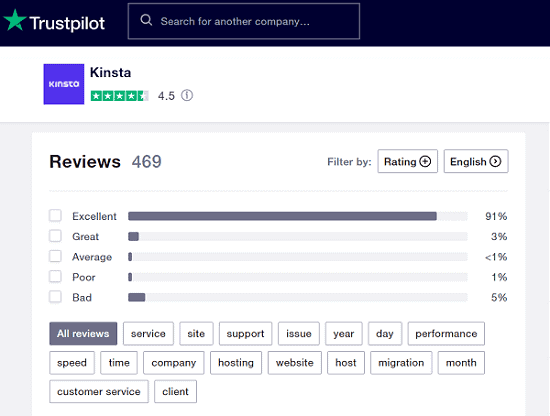Choose the day keyword tag
The image size is (550, 416).
[x=385, y=334]
